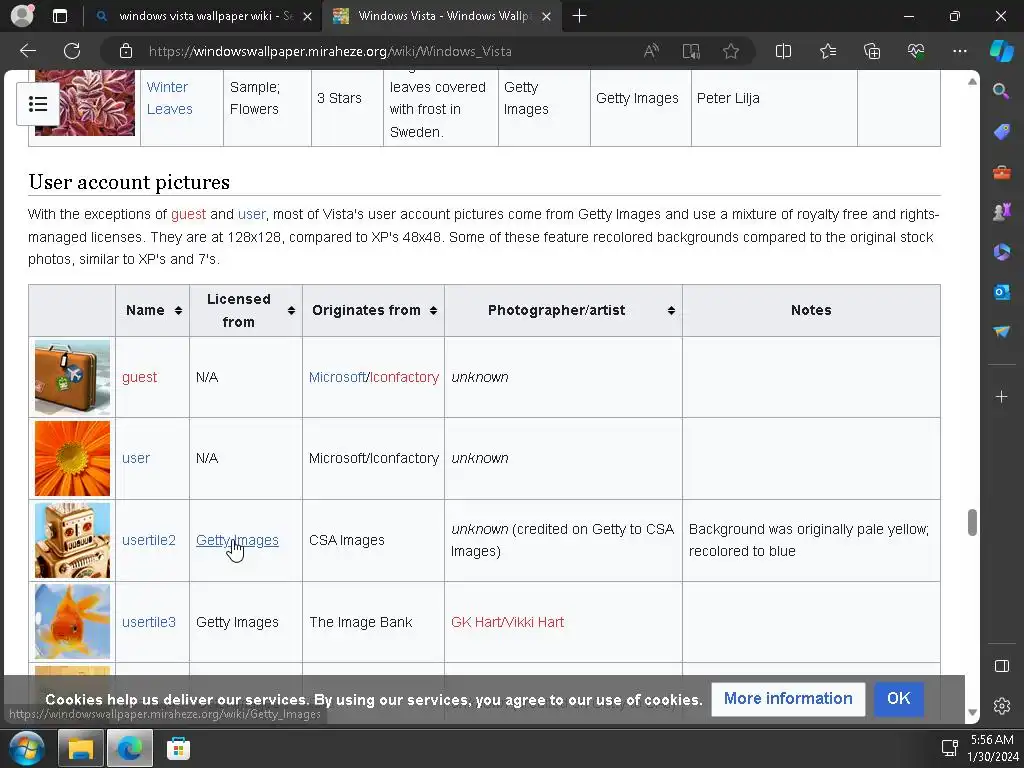Open the Edge profile avatar

pos(22,16)
